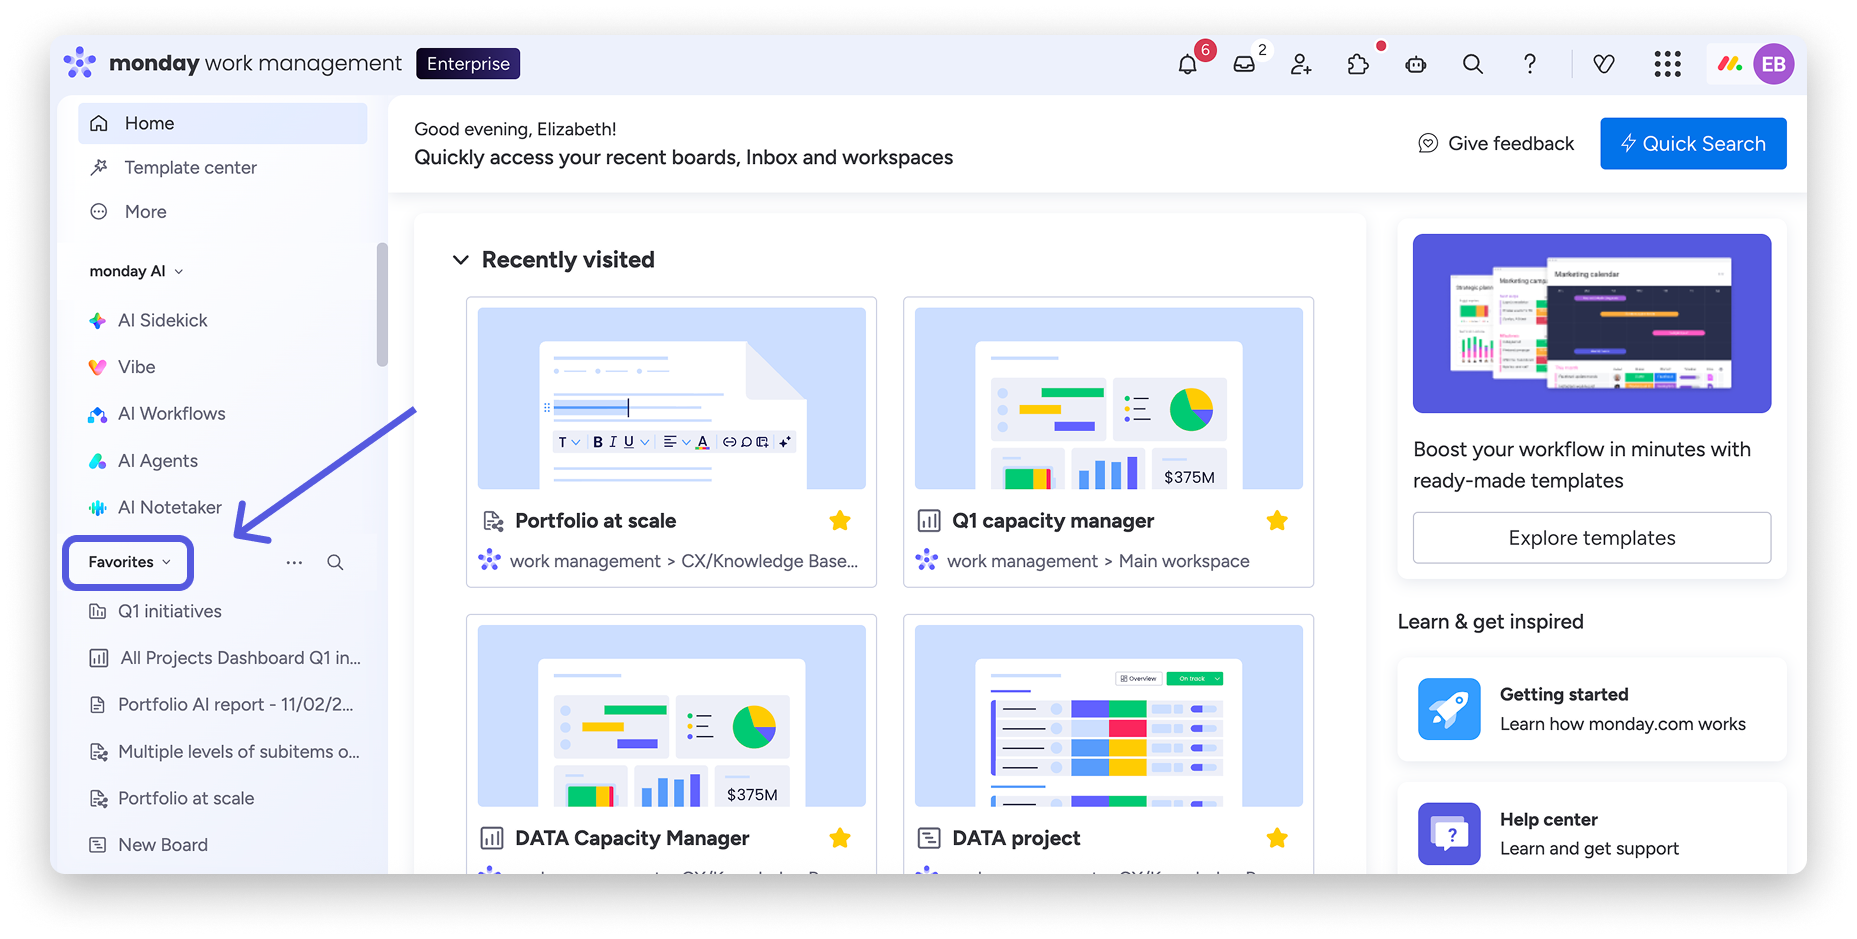Click 'work management > Main workspace' path
Viewport: 1857px width, 939px height.
[1098, 561]
